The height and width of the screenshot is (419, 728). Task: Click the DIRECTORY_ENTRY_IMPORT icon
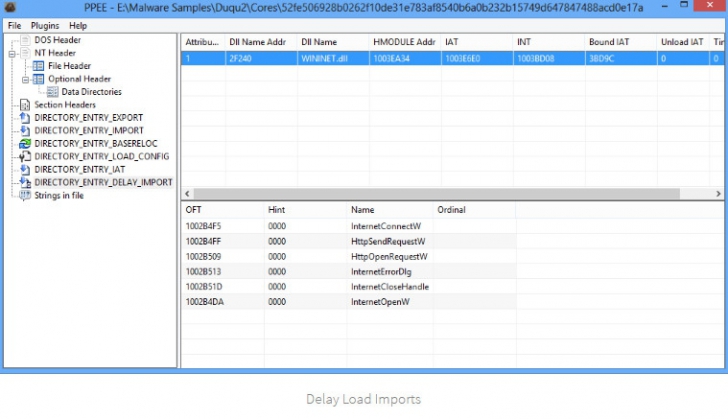(25, 131)
